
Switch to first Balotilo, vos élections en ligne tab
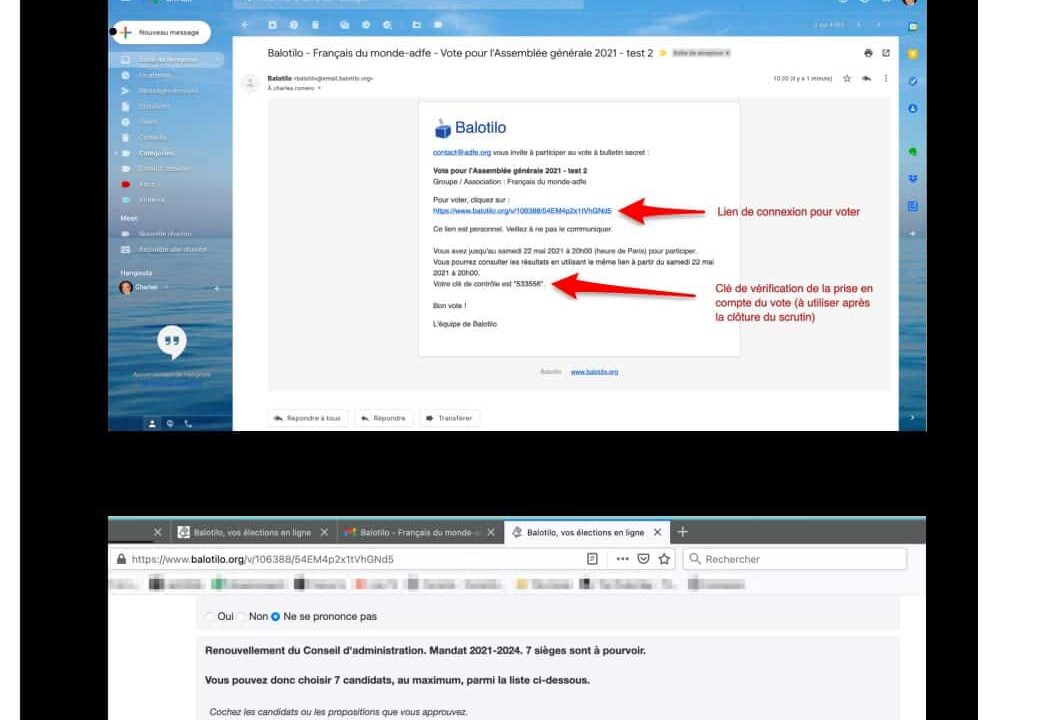point(251,532)
